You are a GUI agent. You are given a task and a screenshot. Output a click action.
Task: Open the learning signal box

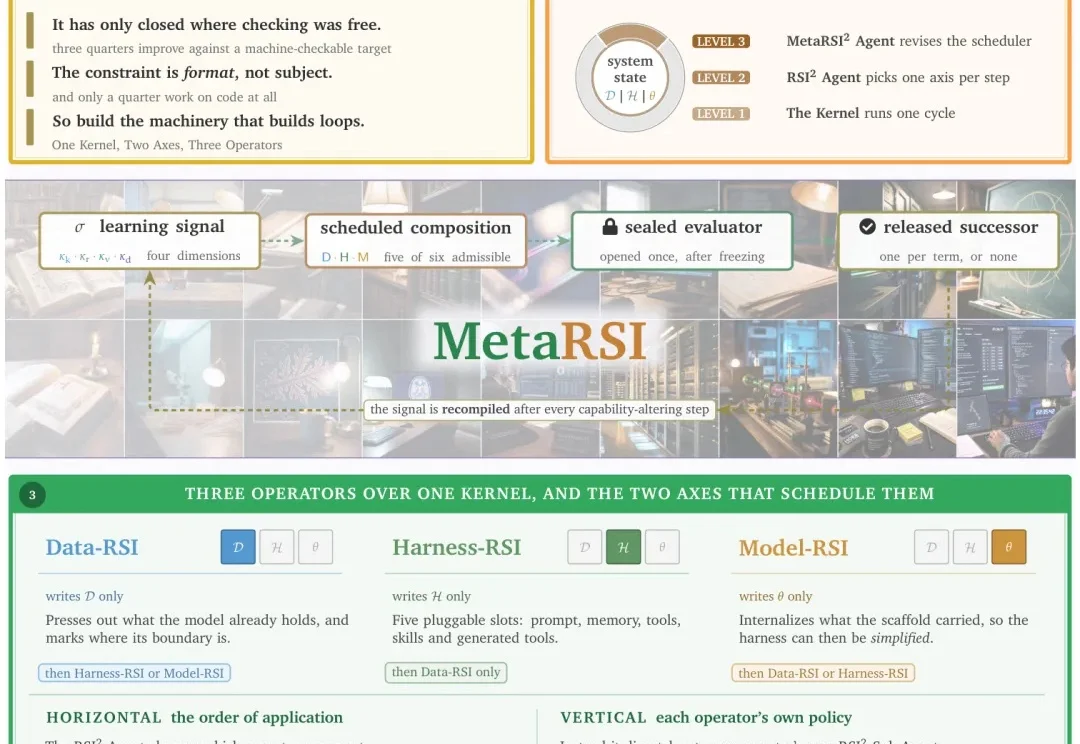point(150,240)
